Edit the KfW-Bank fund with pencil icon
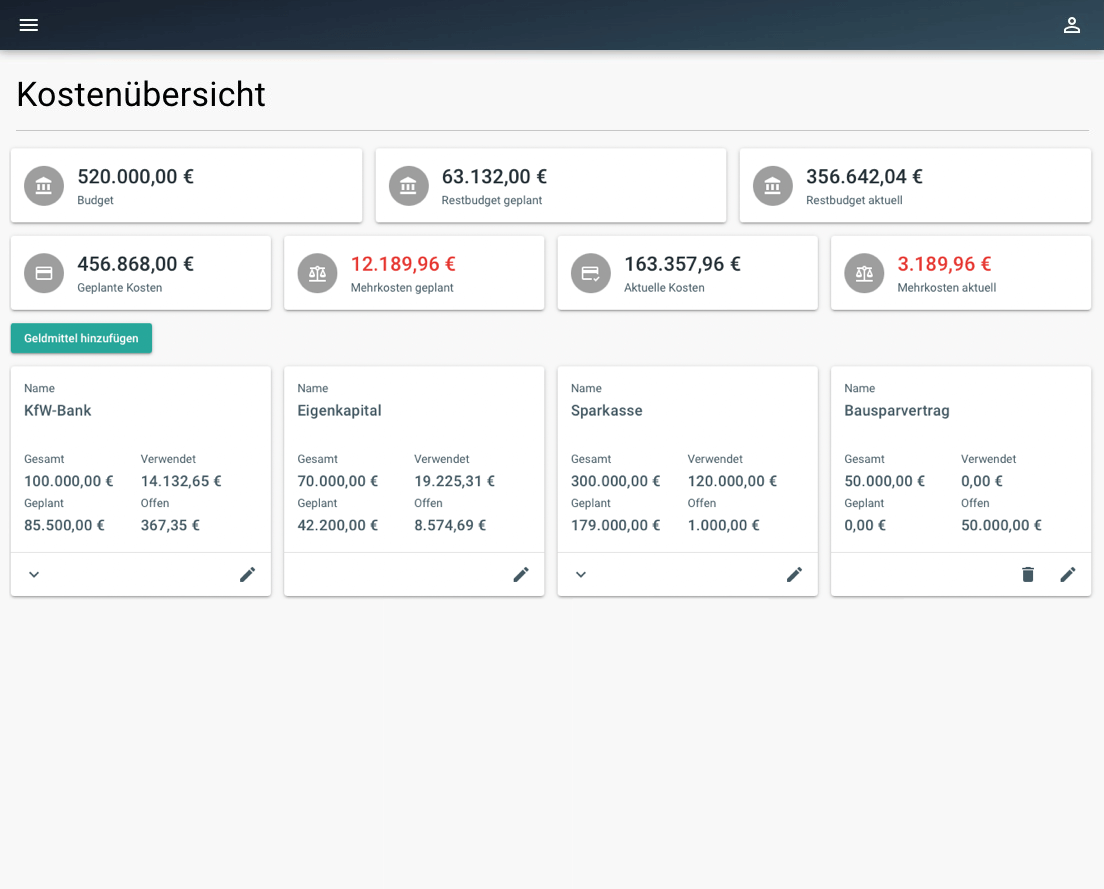Image resolution: width=1104 pixels, height=889 pixels. coord(247,574)
